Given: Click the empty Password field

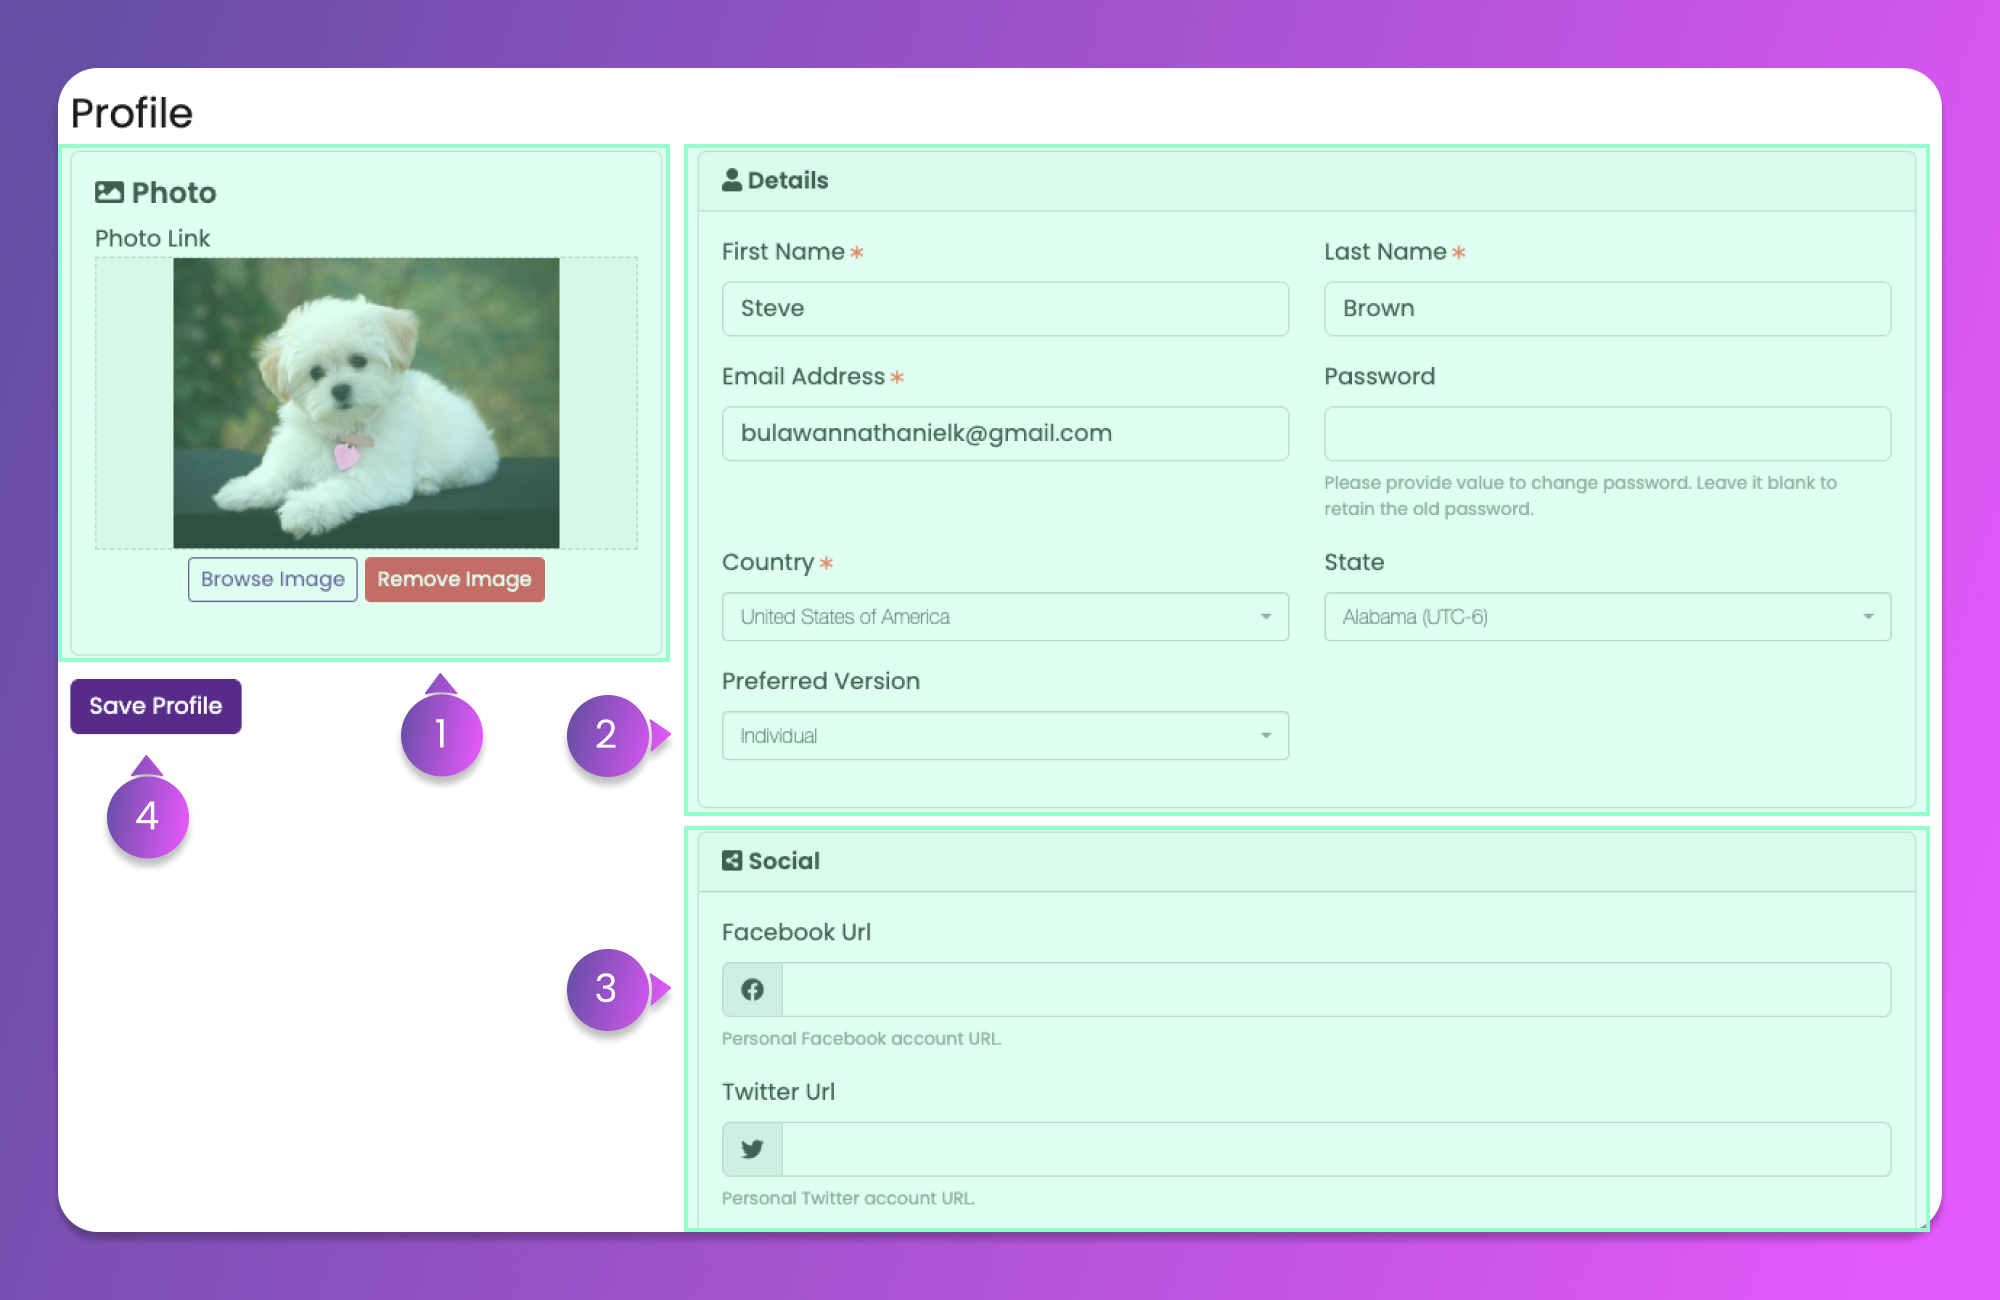Looking at the screenshot, I should pyautogui.click(x=1607, y=433).
